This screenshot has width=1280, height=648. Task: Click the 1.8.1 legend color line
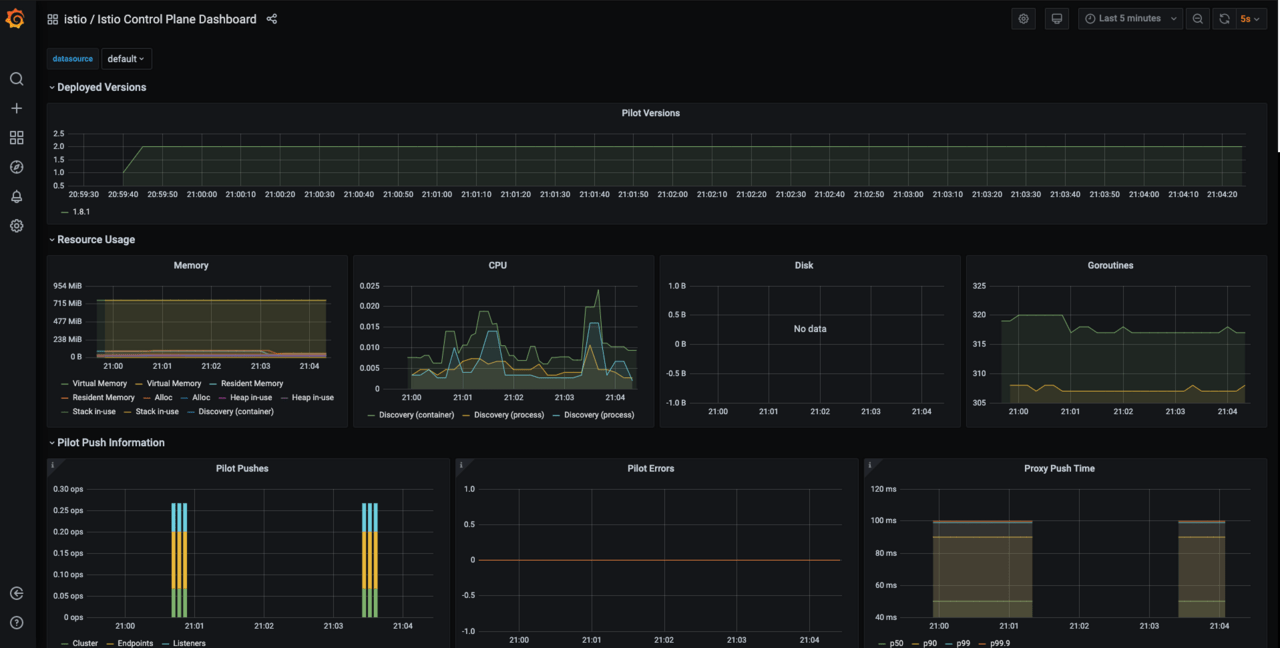pos(65,212)
